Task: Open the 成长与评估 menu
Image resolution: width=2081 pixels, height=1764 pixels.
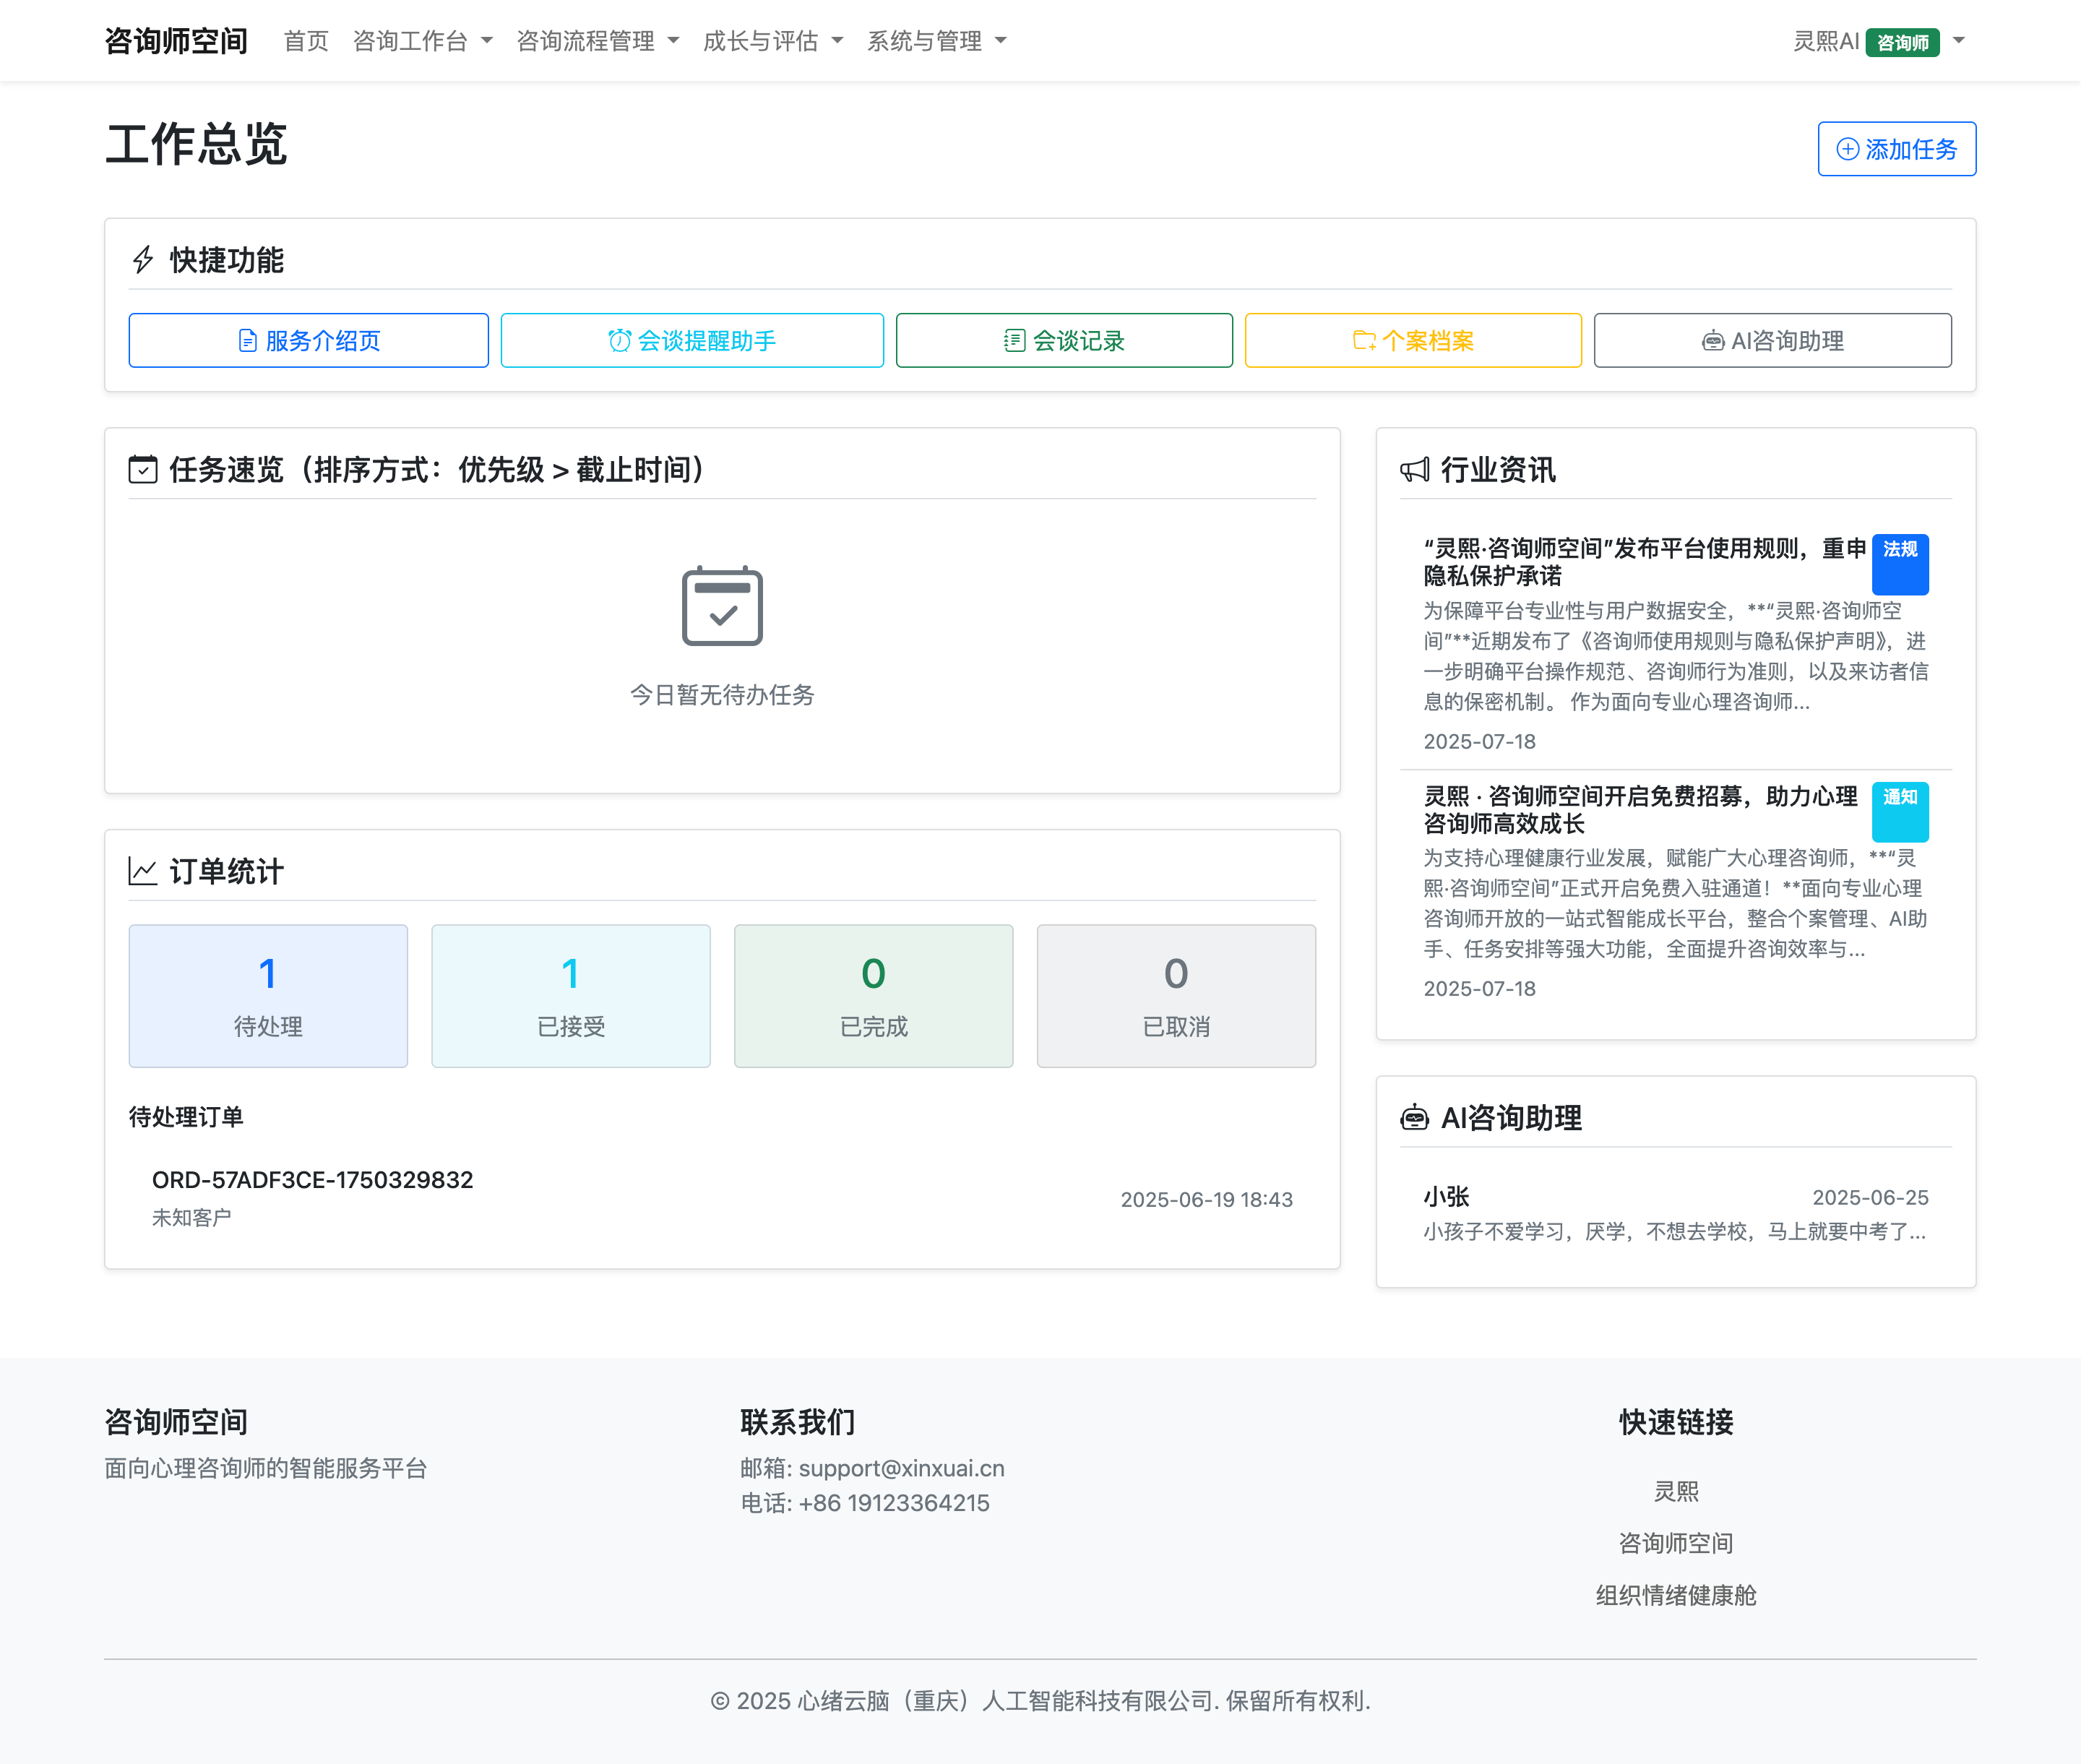Action: [772, 41]
